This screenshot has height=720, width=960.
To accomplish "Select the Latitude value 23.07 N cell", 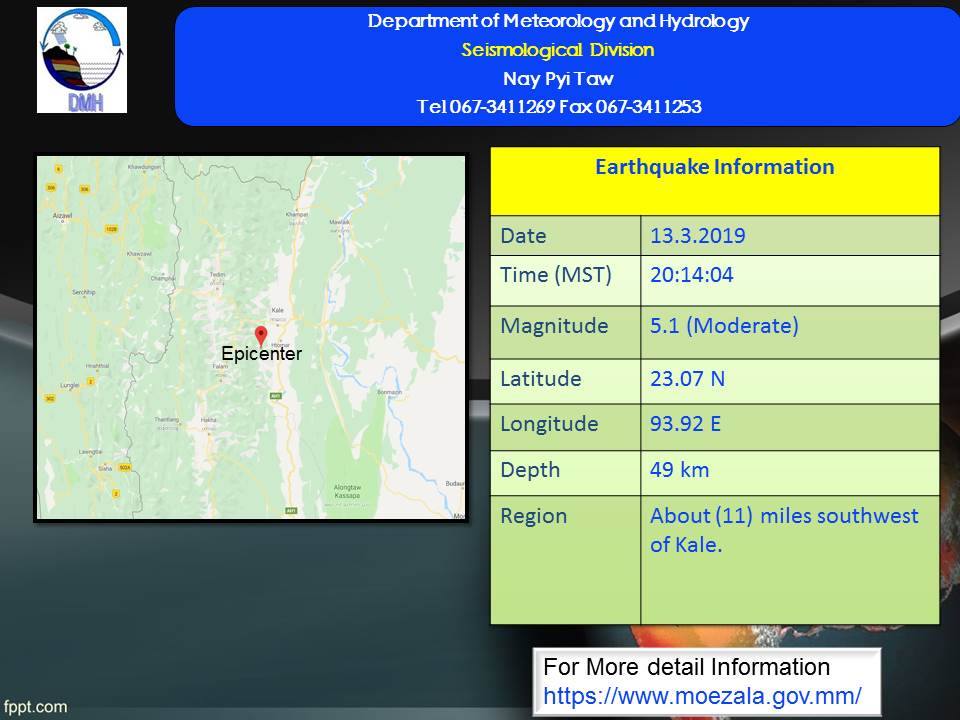I will coord(789,381).
